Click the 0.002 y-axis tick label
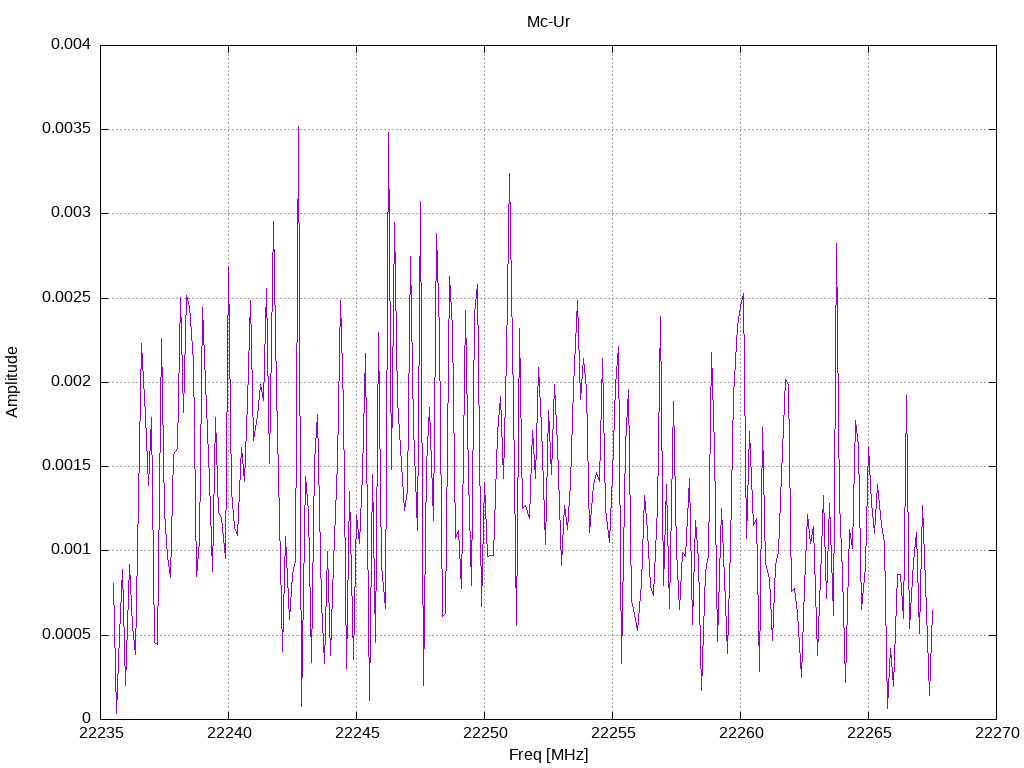 71,382
